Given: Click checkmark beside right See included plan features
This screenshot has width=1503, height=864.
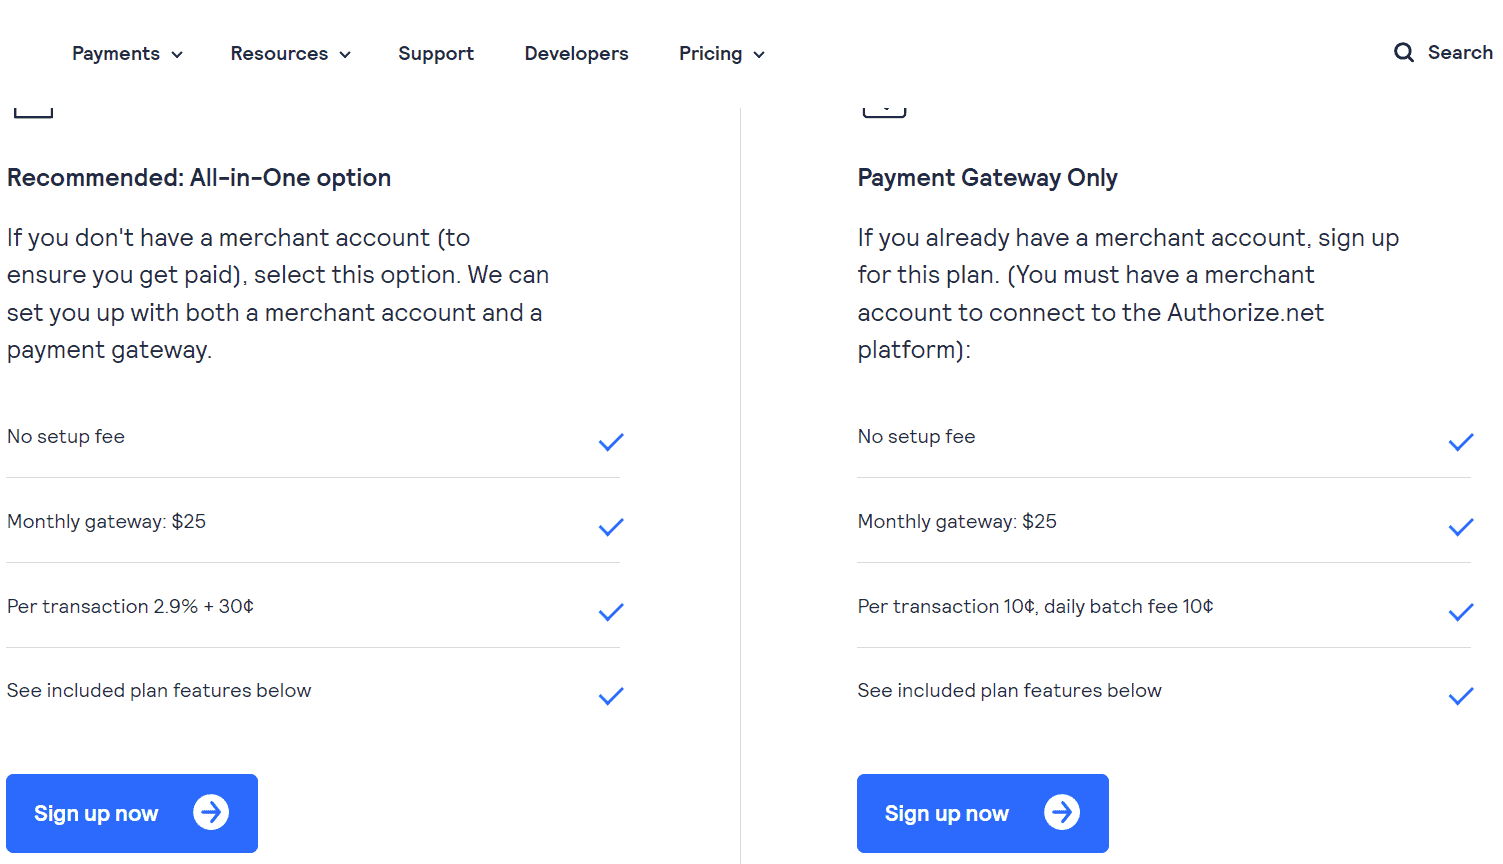Looking at the screenshot, I should coord(1461,696).
